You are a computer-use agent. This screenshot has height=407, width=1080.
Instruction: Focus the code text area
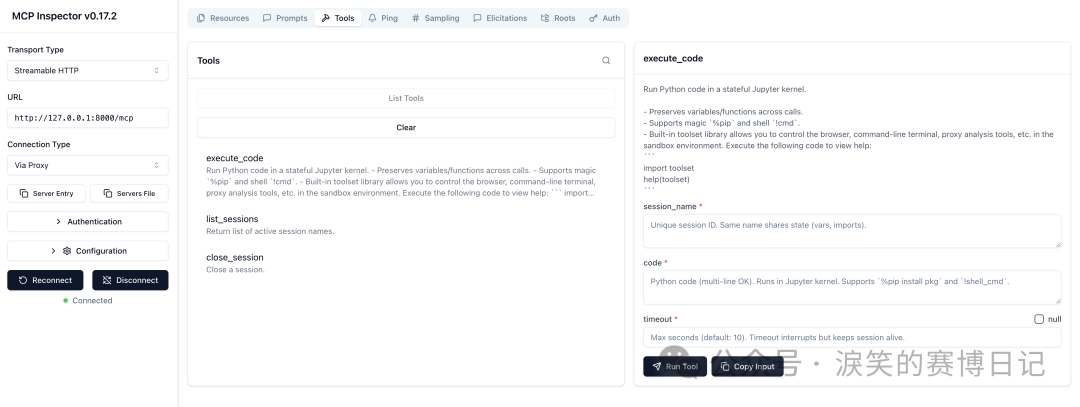click(x=852, y=287)
